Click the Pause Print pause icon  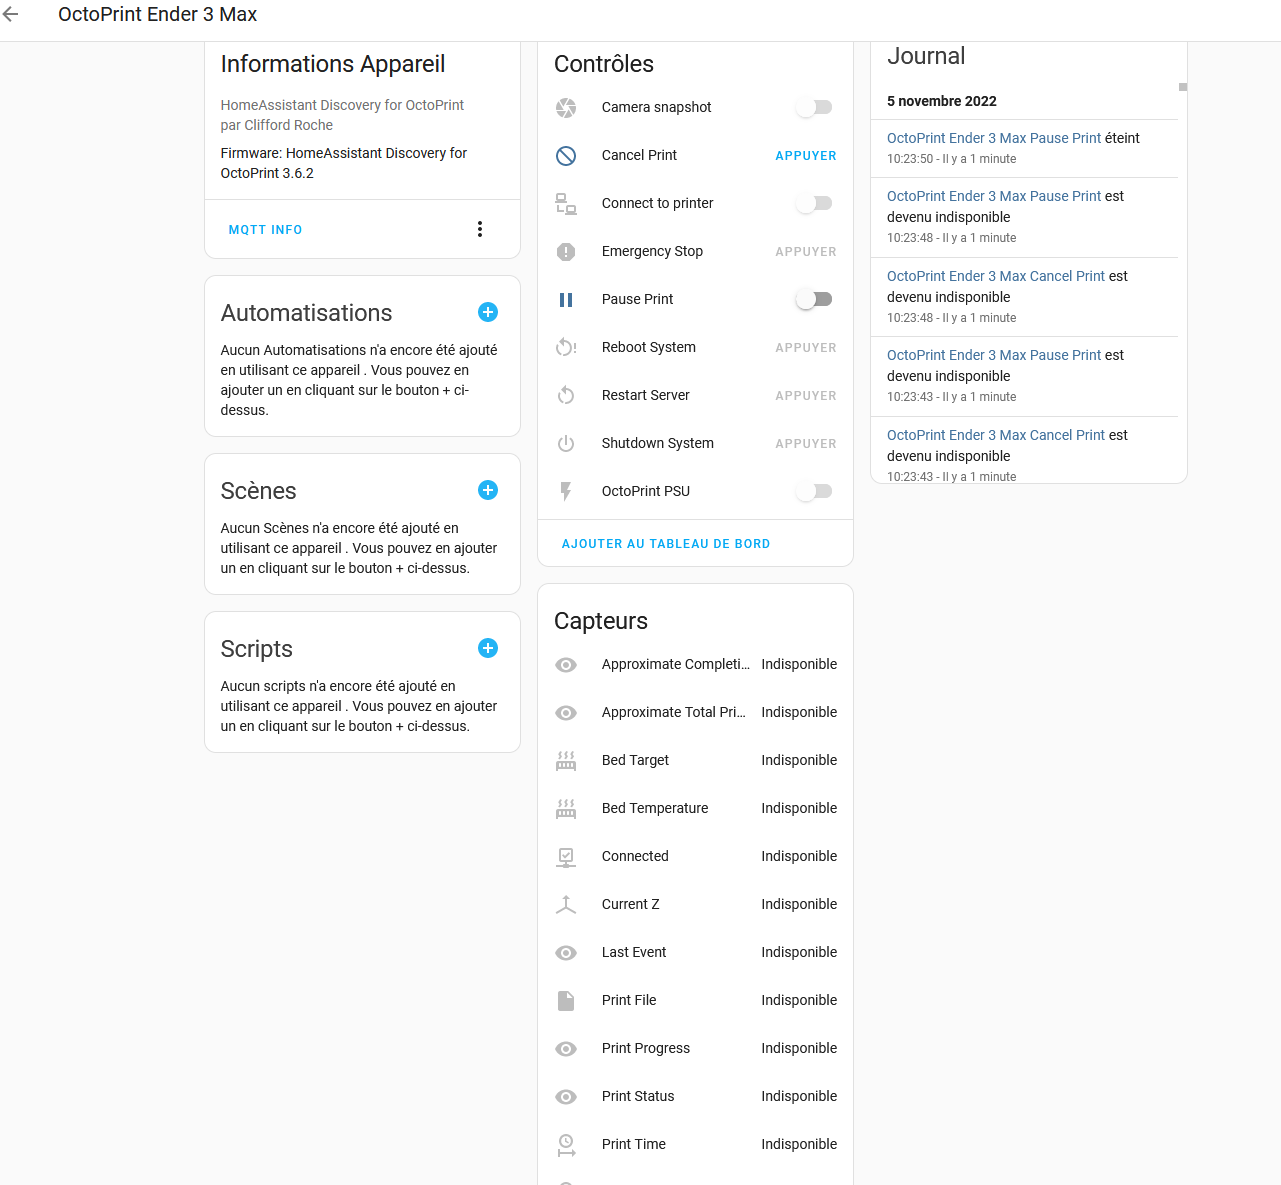coord(566,299)
